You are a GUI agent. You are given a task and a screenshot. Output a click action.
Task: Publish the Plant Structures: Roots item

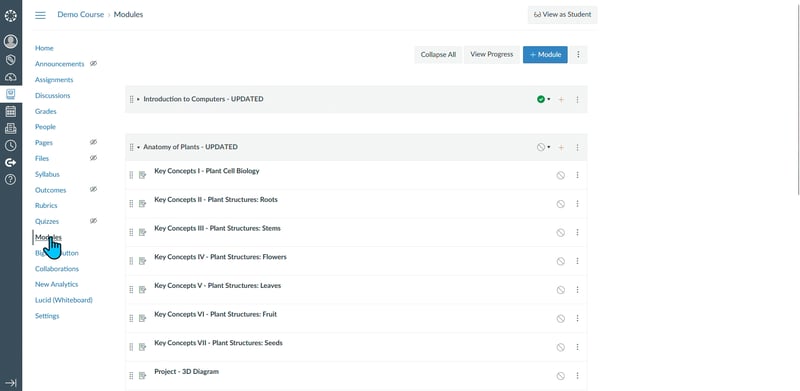point(560,204)
